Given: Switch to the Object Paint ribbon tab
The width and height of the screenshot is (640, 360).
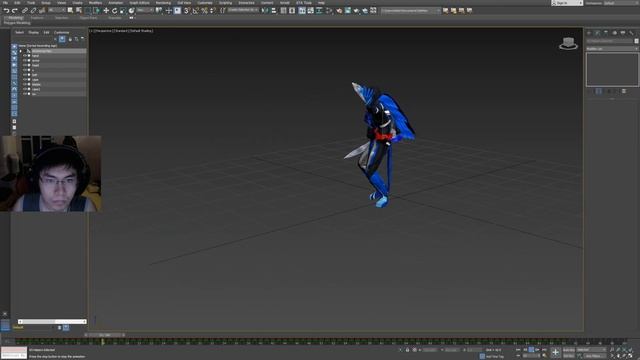Looking at the screenshot, I should click(89, 18).
